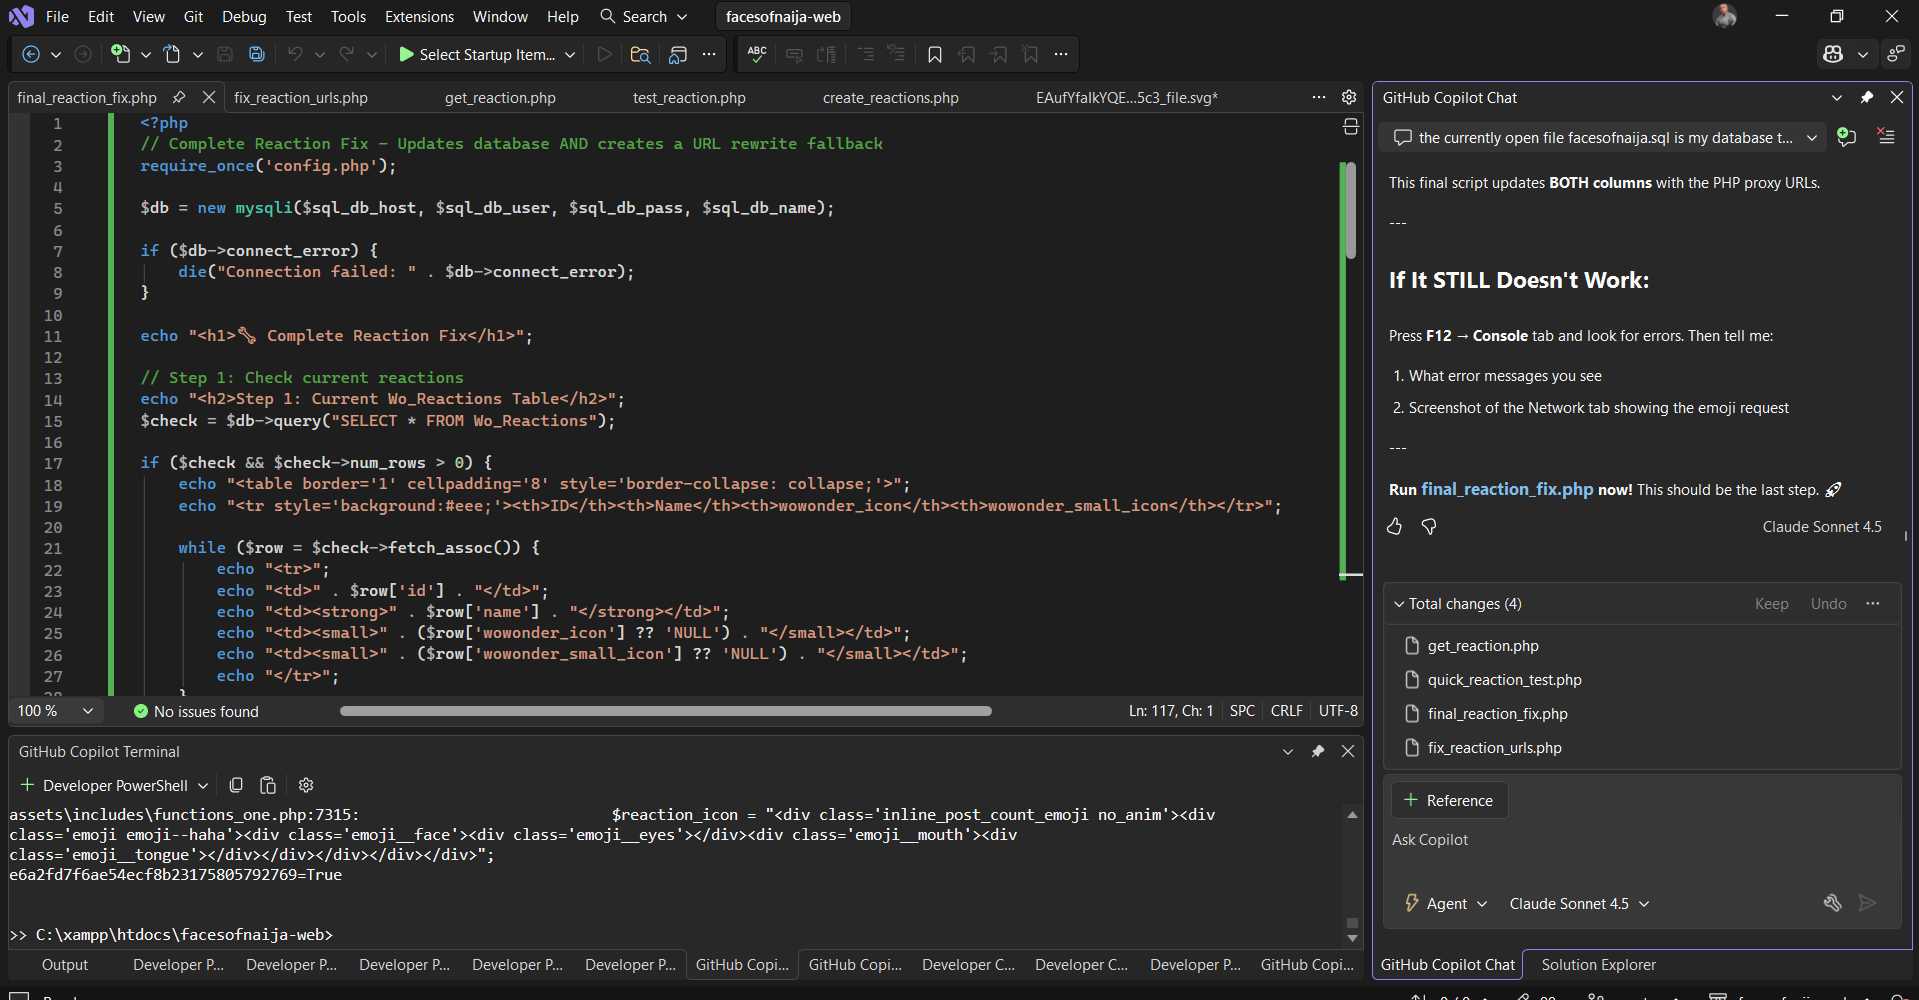The height and width of the screenshot is (1000, 1919).
Task: Click the Select Startup Item run button
Action: pos(476,54)
